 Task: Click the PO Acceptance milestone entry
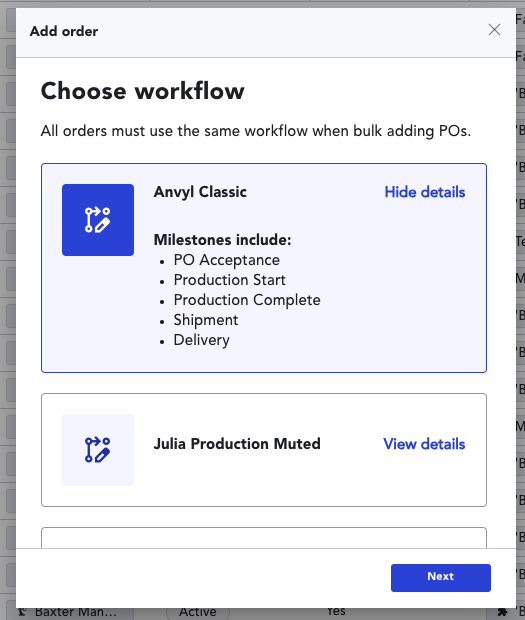point(227,260)
